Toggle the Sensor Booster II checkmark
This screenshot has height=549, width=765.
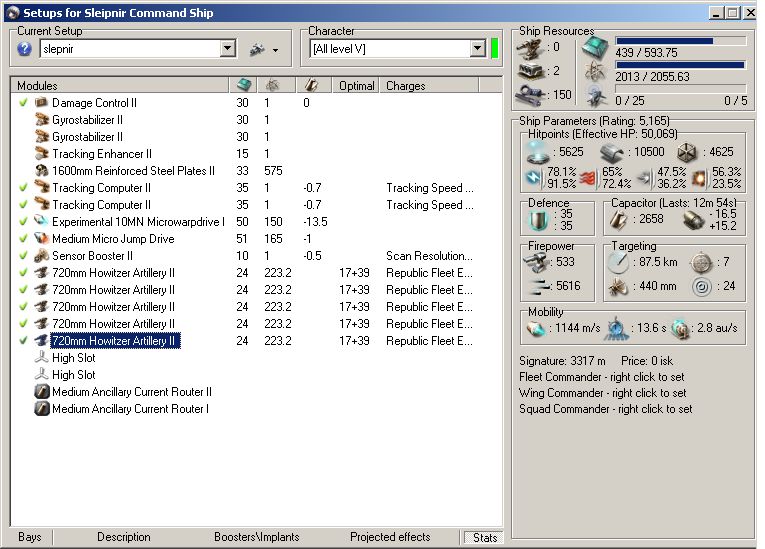pos(23,256)
